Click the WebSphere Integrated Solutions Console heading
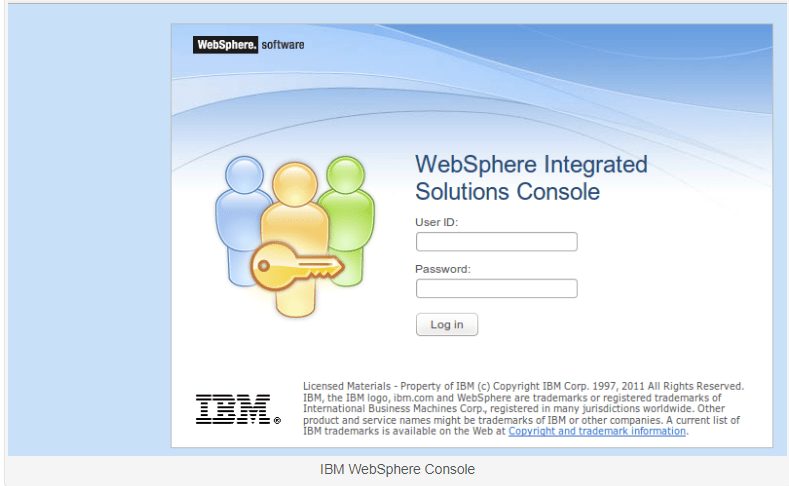Screen dimensions: 789x486 tap(531, 178)
